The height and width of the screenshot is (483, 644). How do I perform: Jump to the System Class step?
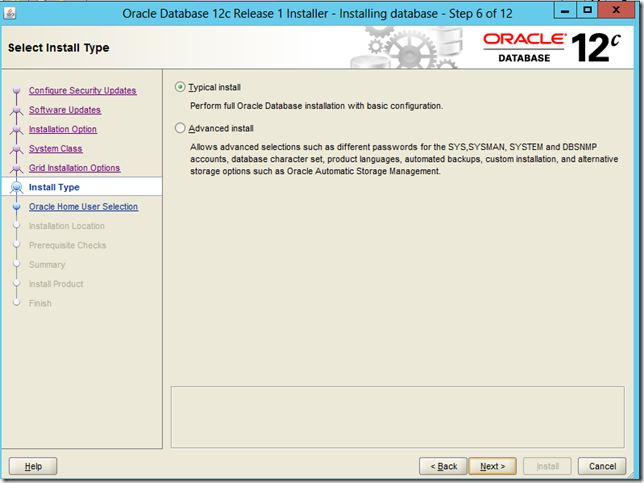tap(55, 148)
